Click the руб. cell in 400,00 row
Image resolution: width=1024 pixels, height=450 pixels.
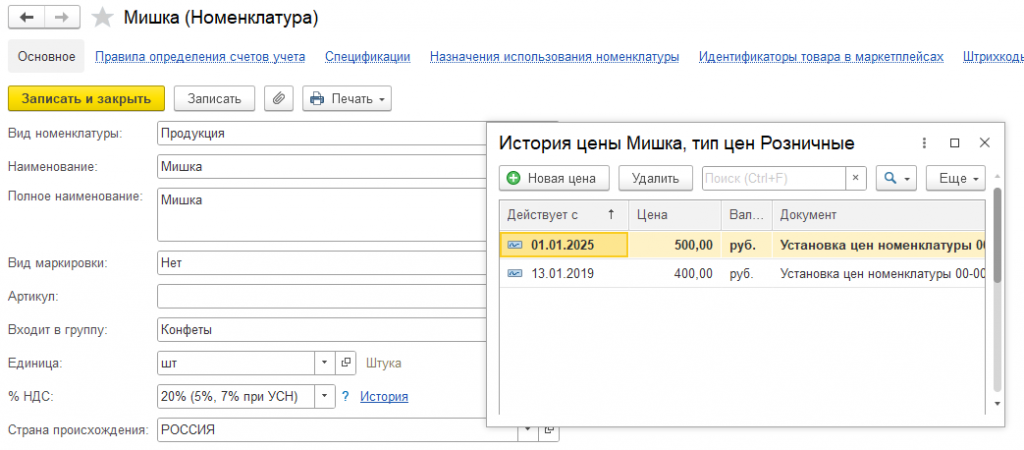point(746,274)
